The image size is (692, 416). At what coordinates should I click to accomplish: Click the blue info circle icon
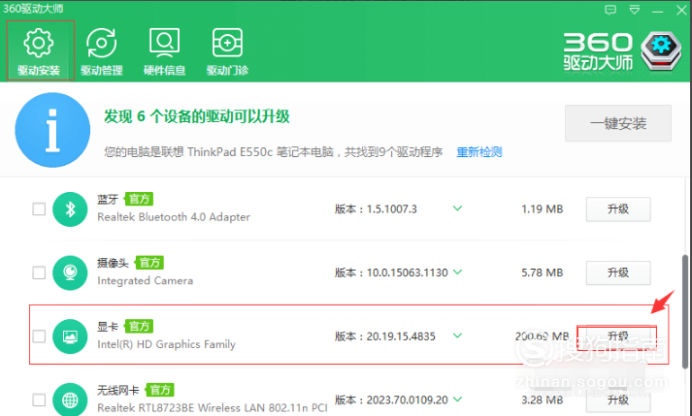click(x=53, y=130)
